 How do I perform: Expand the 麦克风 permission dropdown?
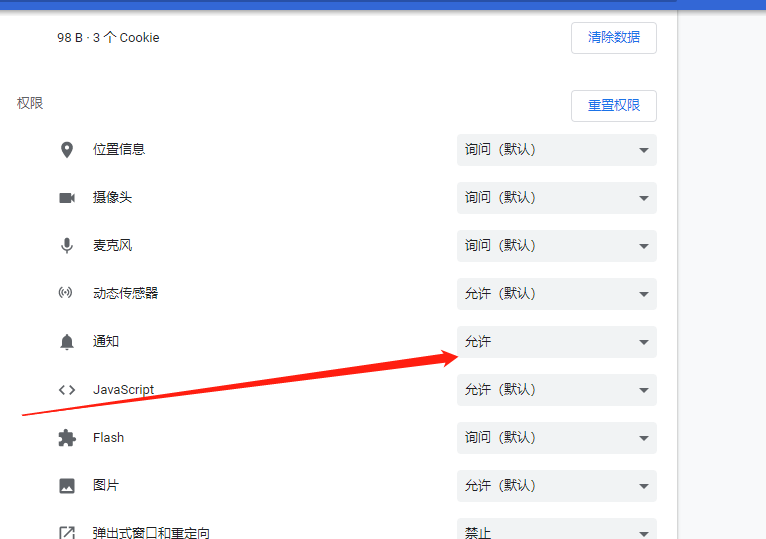[x=556, y=246]
